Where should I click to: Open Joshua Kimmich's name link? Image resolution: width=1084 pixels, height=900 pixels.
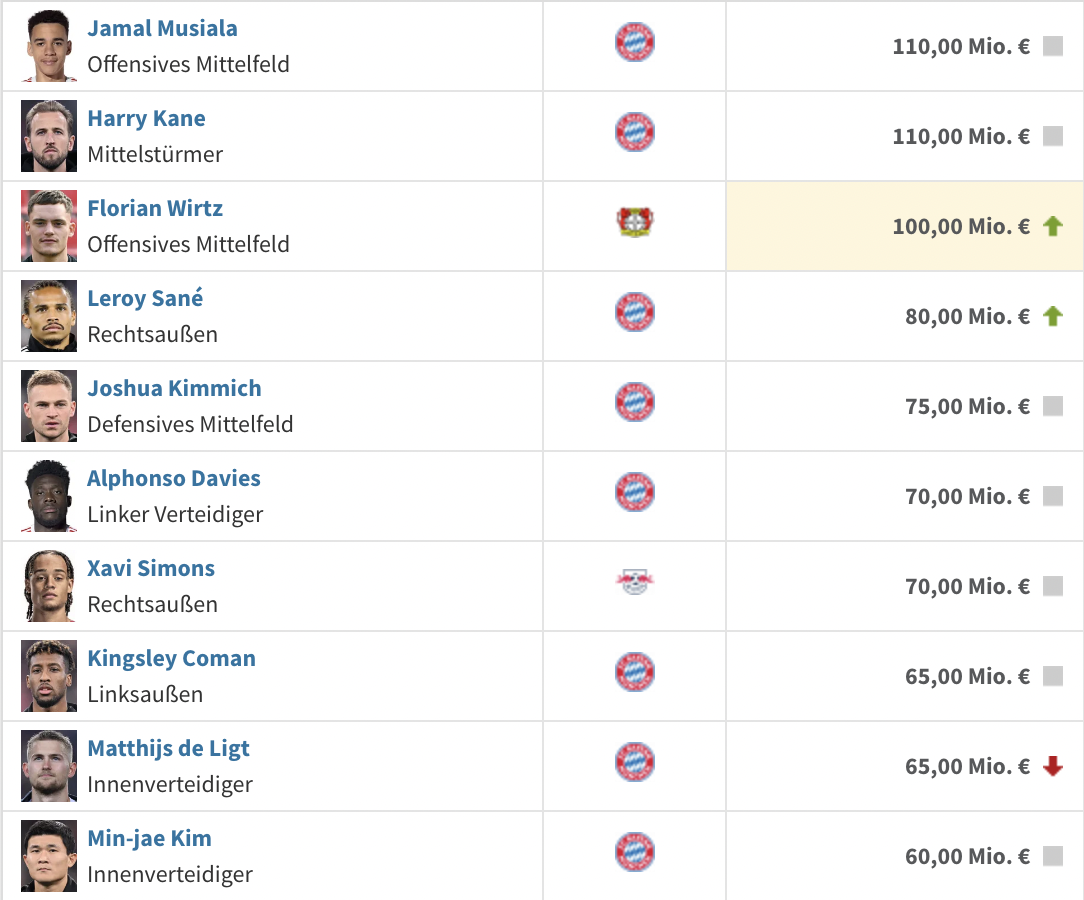(174, 388)
